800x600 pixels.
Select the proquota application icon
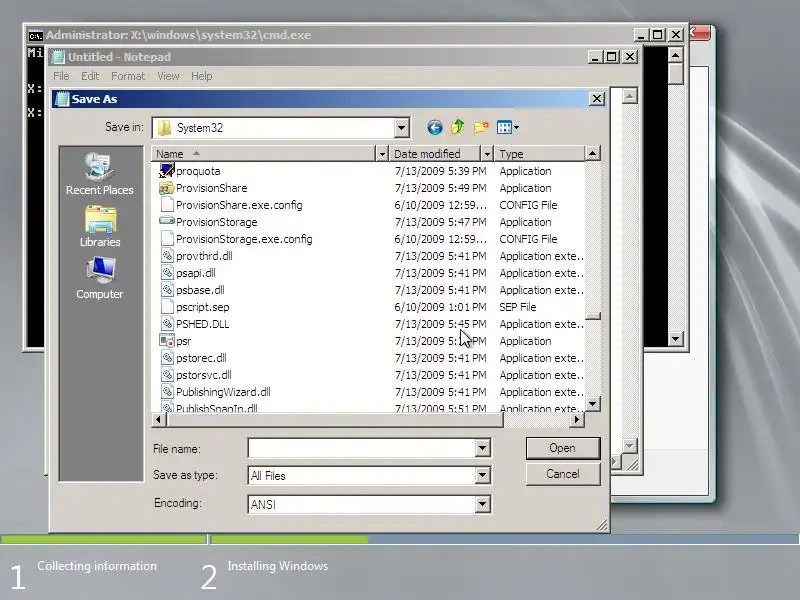coord(167,170)
